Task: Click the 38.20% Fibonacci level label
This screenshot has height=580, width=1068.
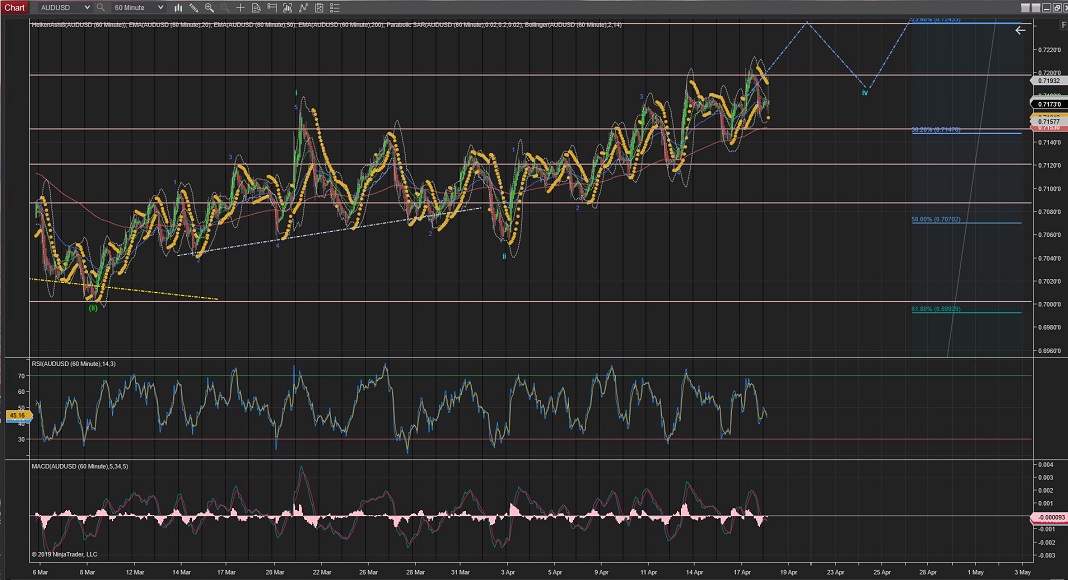Action: pyautogui.click(x=936, y=129)
